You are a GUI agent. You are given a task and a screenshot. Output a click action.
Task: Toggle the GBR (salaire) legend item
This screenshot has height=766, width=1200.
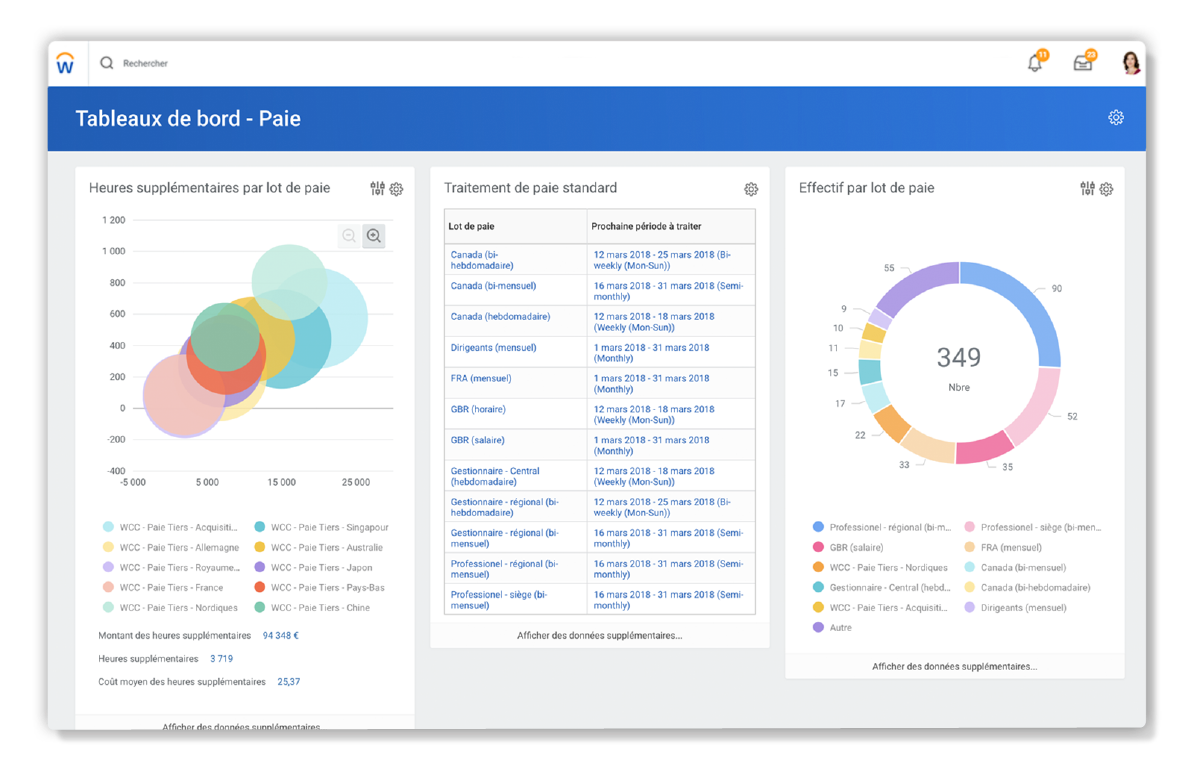856,547
